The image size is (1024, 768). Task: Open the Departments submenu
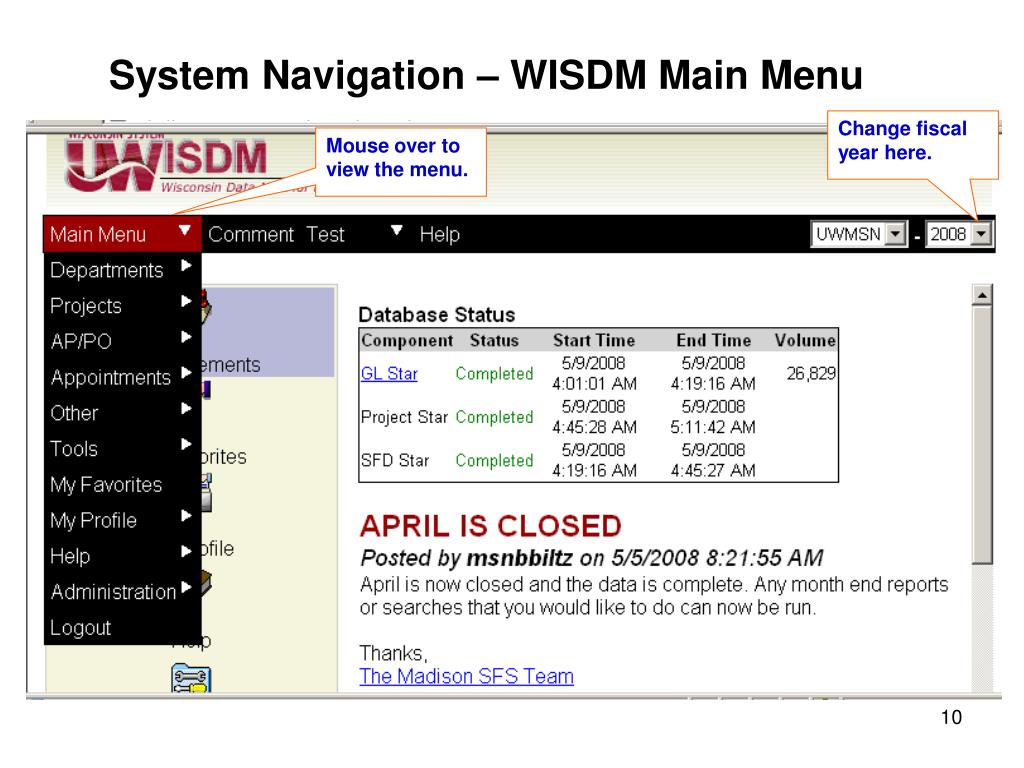point(121,270)
